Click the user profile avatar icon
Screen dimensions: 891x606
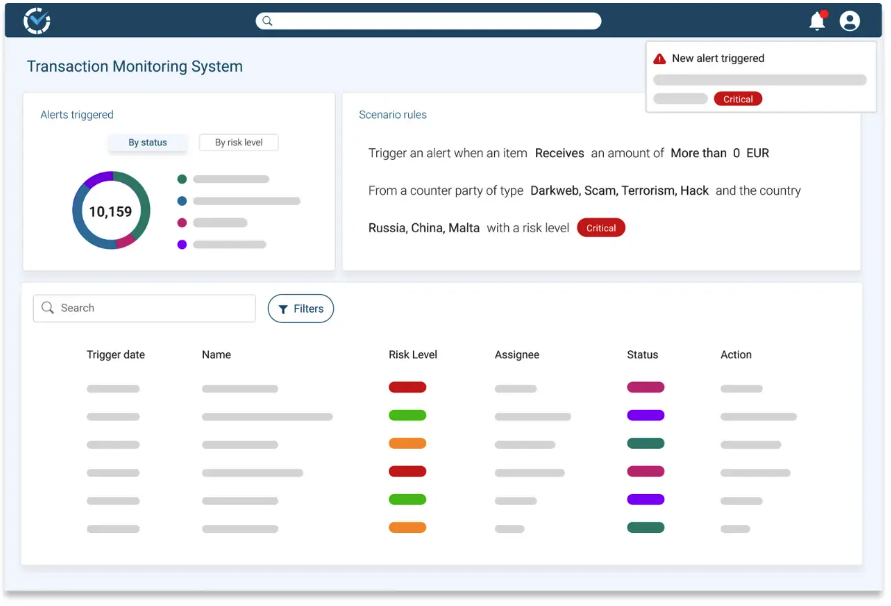click(850, 20)
